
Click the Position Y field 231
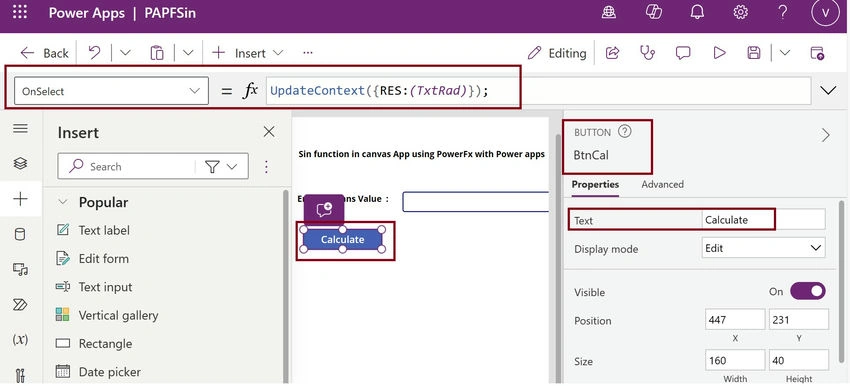click(799, 320)
